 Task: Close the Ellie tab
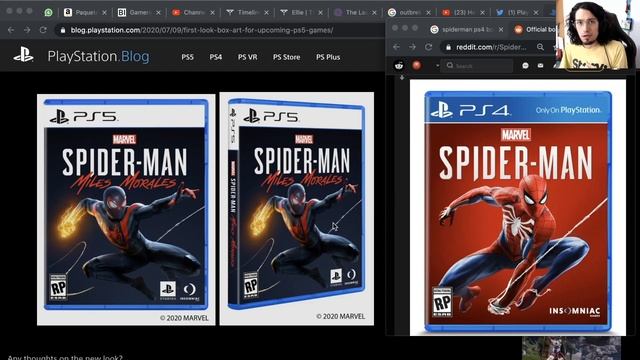(320, 13)
